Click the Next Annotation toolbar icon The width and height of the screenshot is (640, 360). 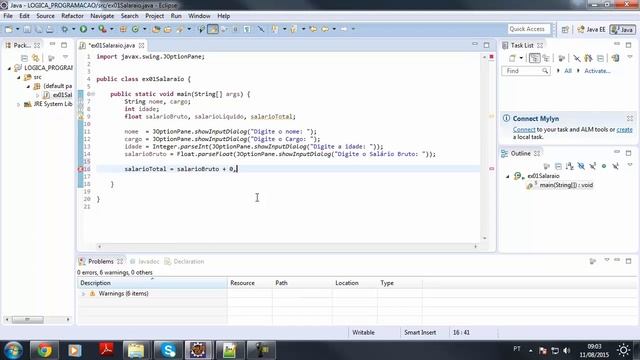point(275,29)
